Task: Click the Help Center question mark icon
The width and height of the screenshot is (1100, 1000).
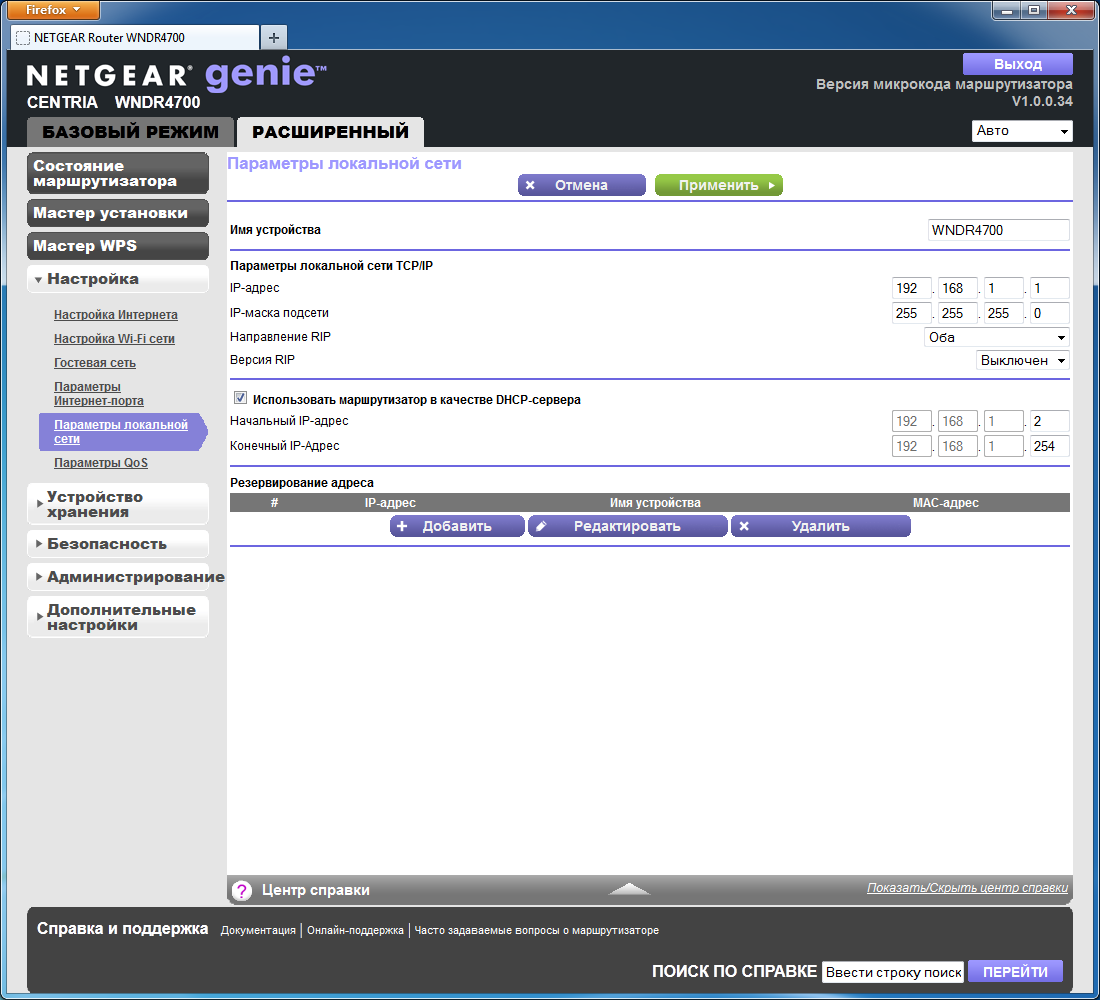Action: pos(241,891)
